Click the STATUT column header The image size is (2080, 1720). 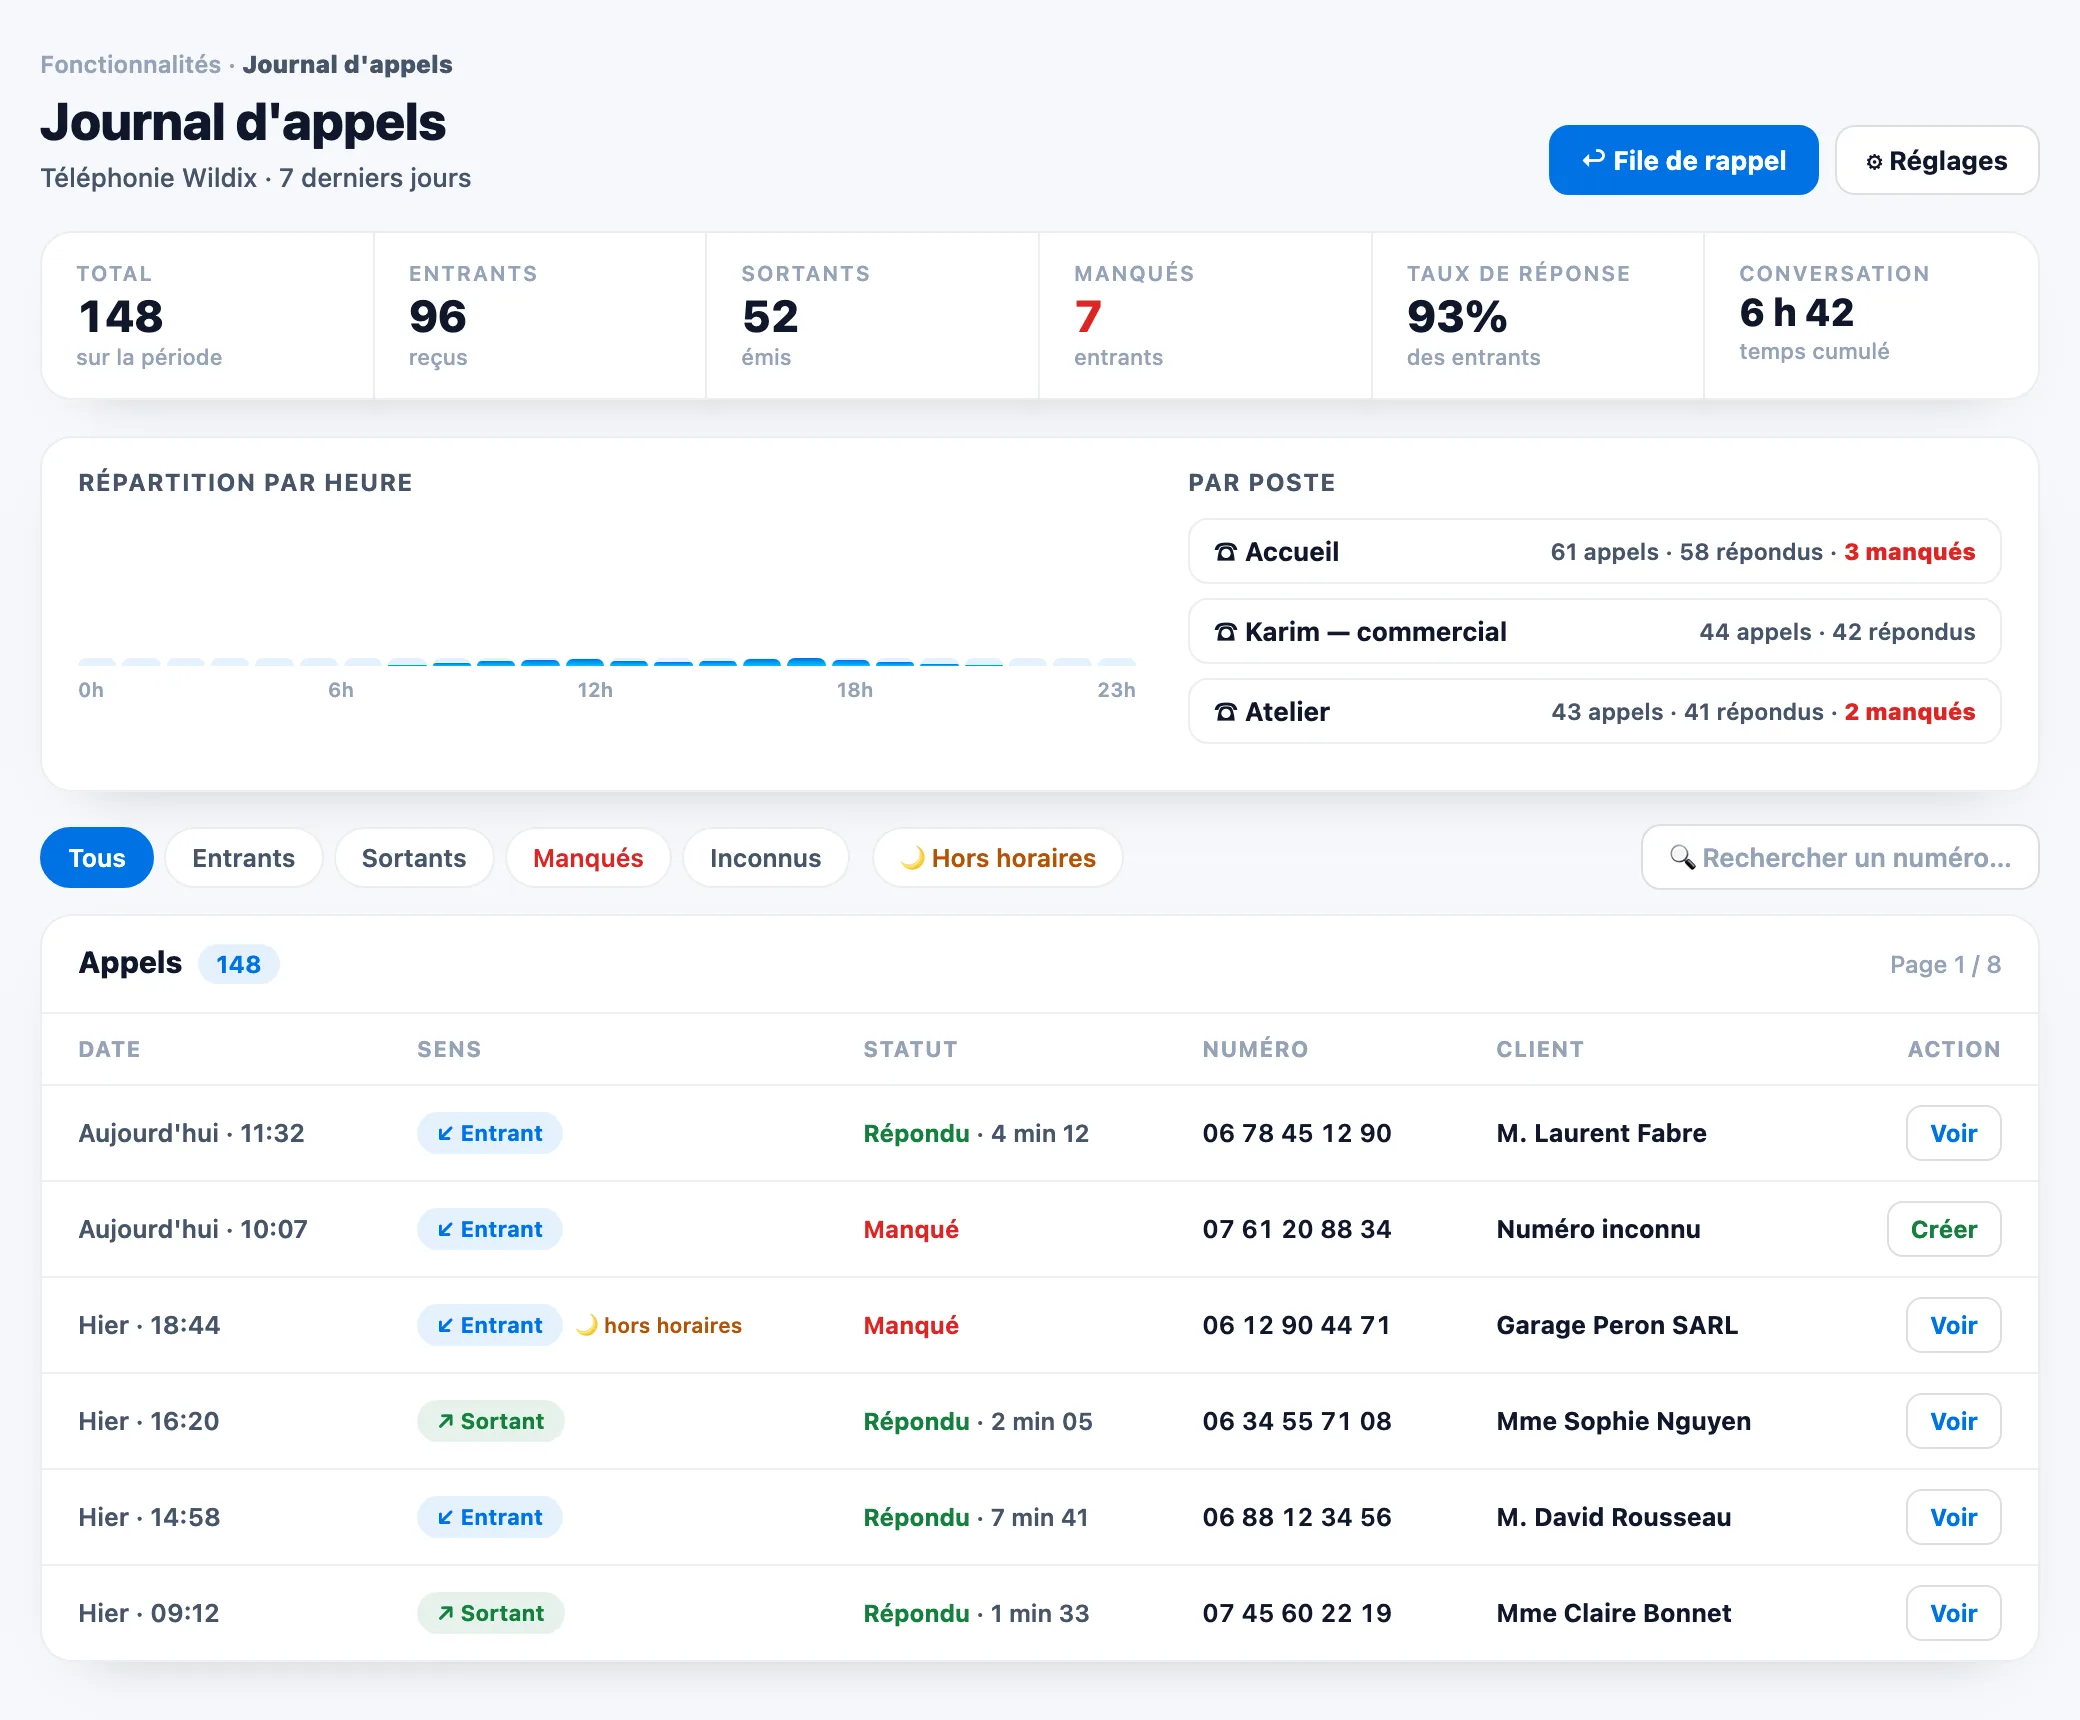tap(910, 1049)
